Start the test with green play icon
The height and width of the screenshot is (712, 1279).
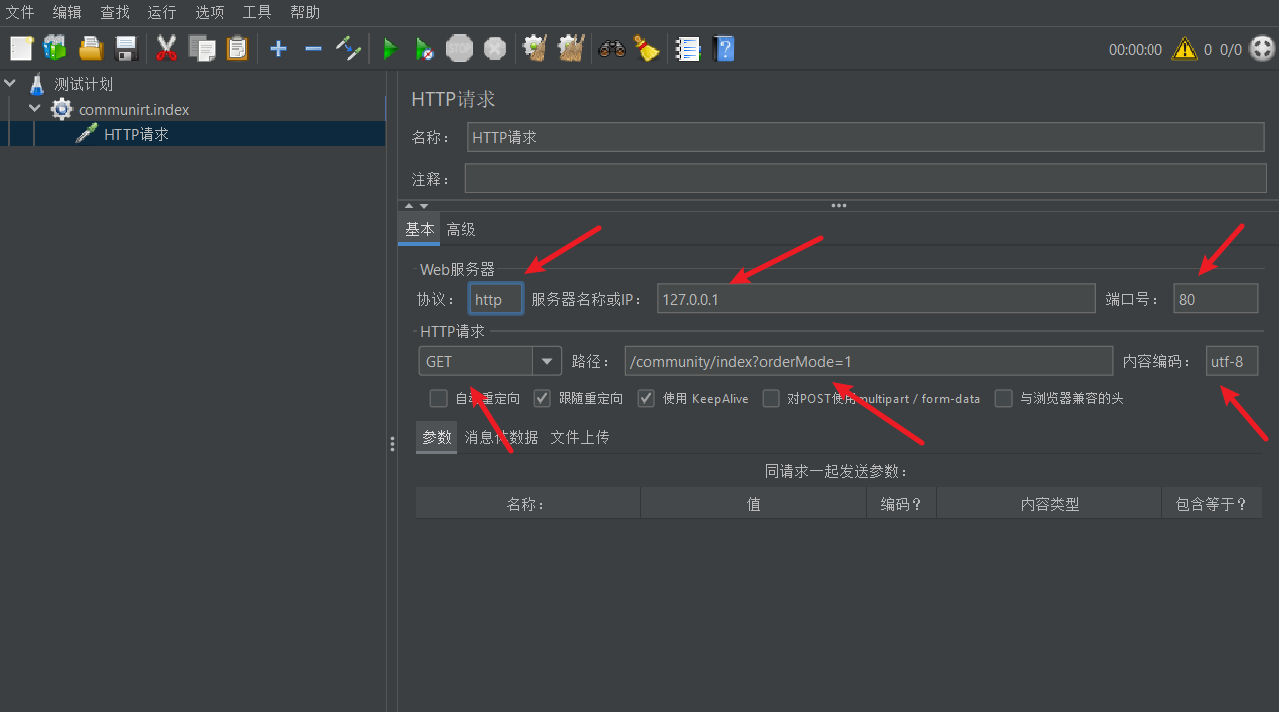pos(390,48)
